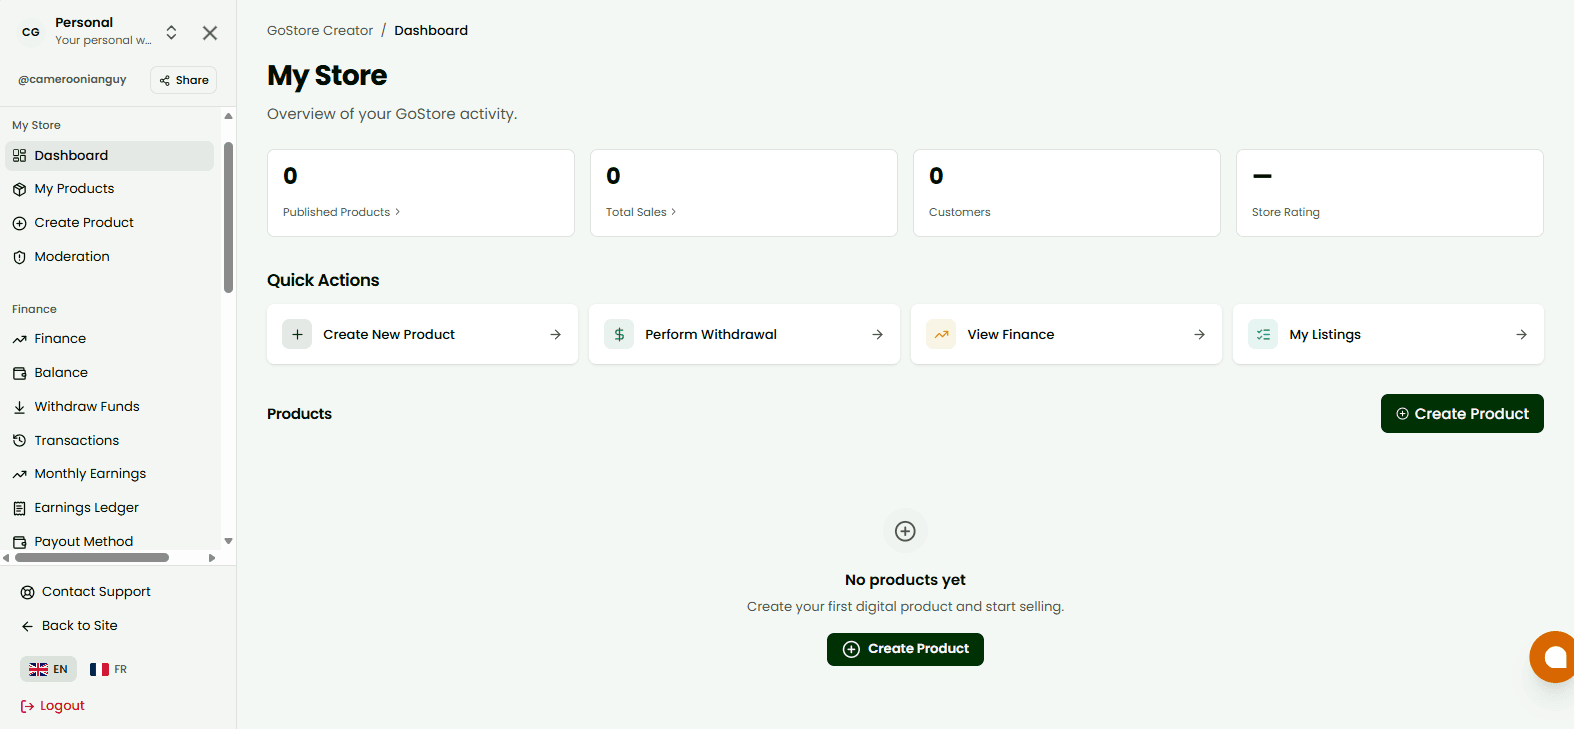Click Contact Support

tap(86, 592)
